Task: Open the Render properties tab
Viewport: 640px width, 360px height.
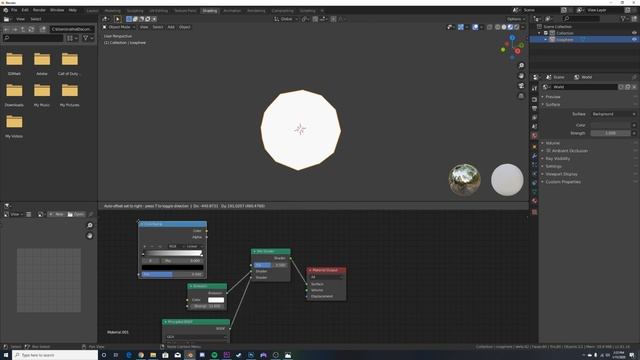Action: point(534,99)
